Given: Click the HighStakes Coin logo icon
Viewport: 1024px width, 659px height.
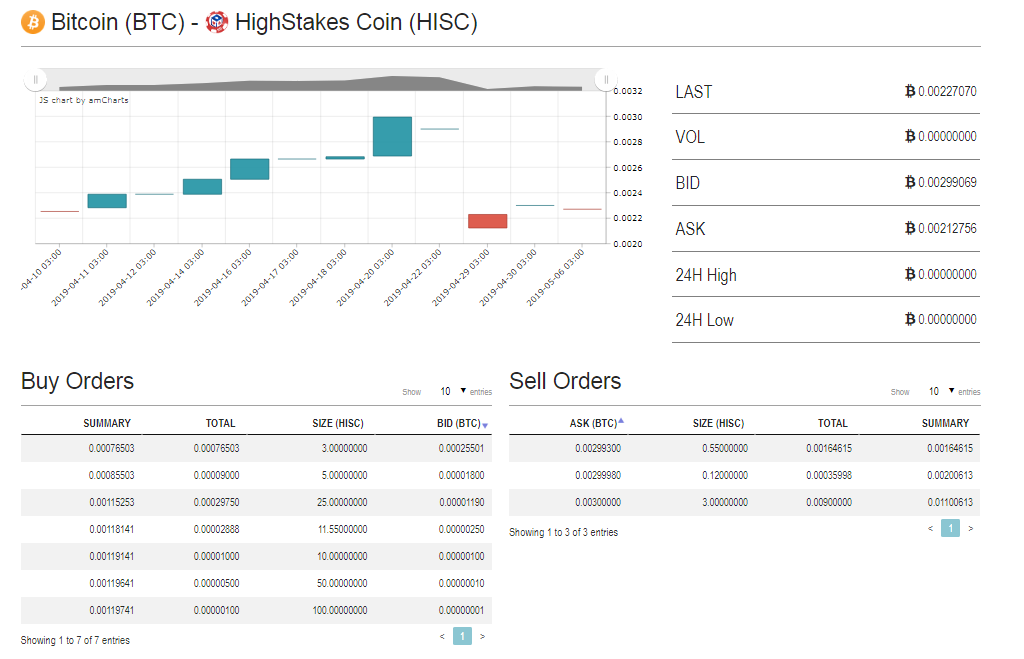Looking at the screenshot, I should (x=217, y=22).
